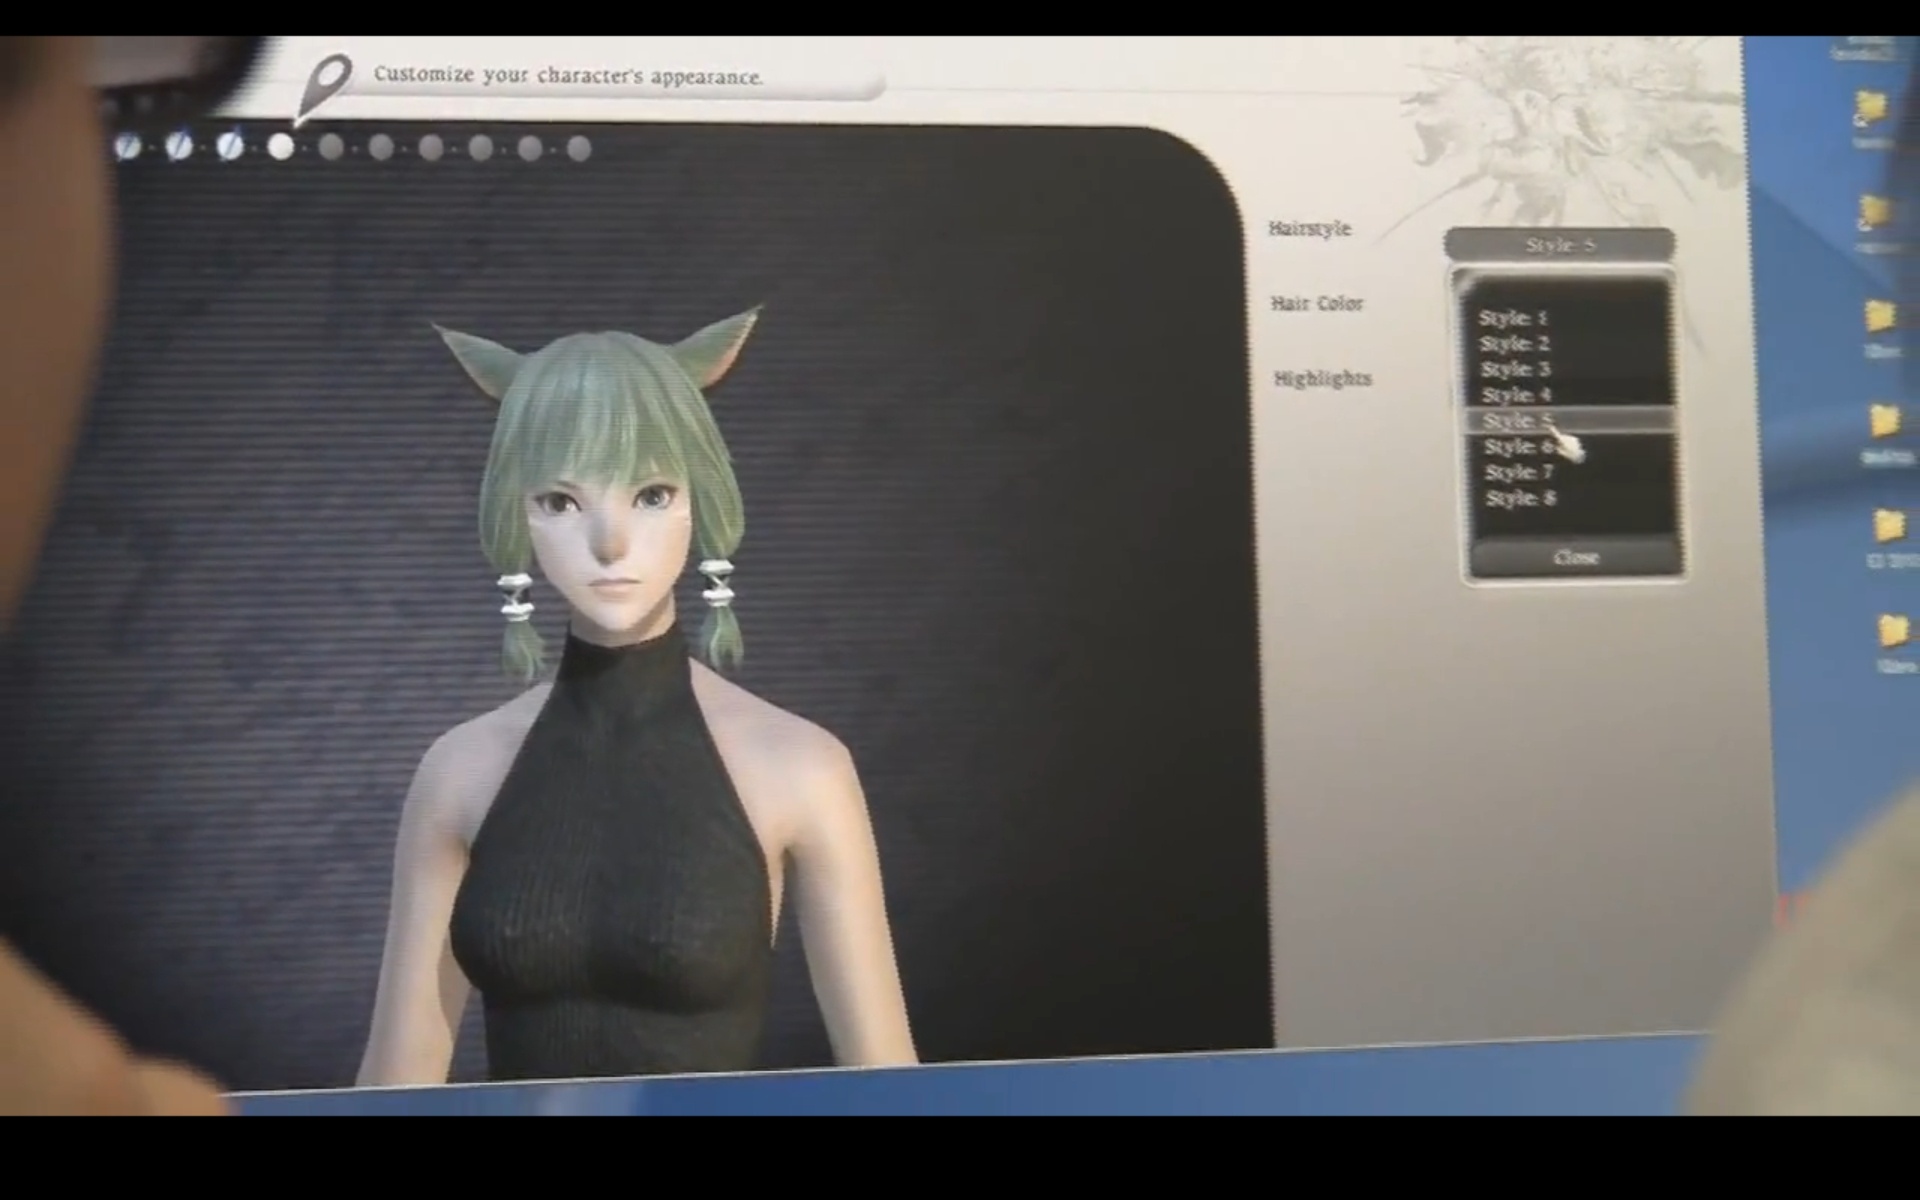Go to third checked step dot
This screenshot has width=1920, height=1200.
coord(230,147)
